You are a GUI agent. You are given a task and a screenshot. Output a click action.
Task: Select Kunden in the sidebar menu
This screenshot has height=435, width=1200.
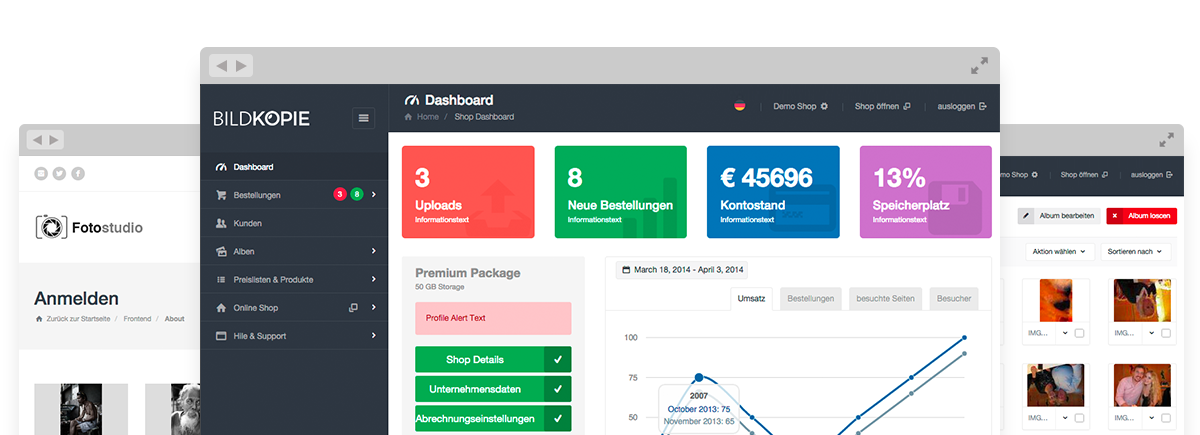tap(294, 223)
